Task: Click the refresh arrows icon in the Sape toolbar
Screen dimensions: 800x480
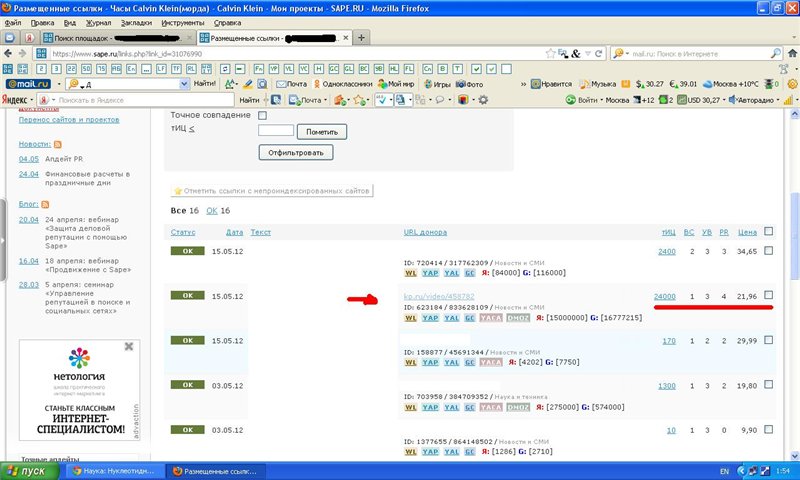Action: click(225, 69)
